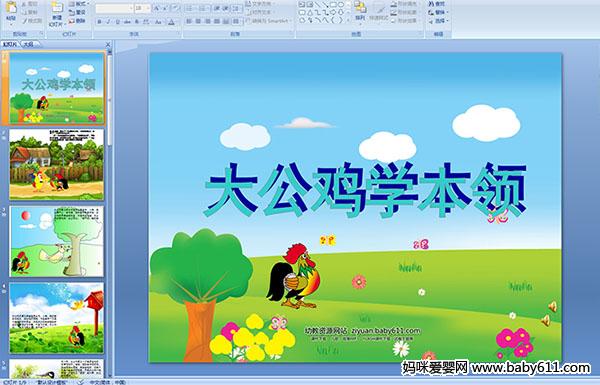Open the Clipboard group dialog launcher

pyautogui.click(x=41, y=34)
